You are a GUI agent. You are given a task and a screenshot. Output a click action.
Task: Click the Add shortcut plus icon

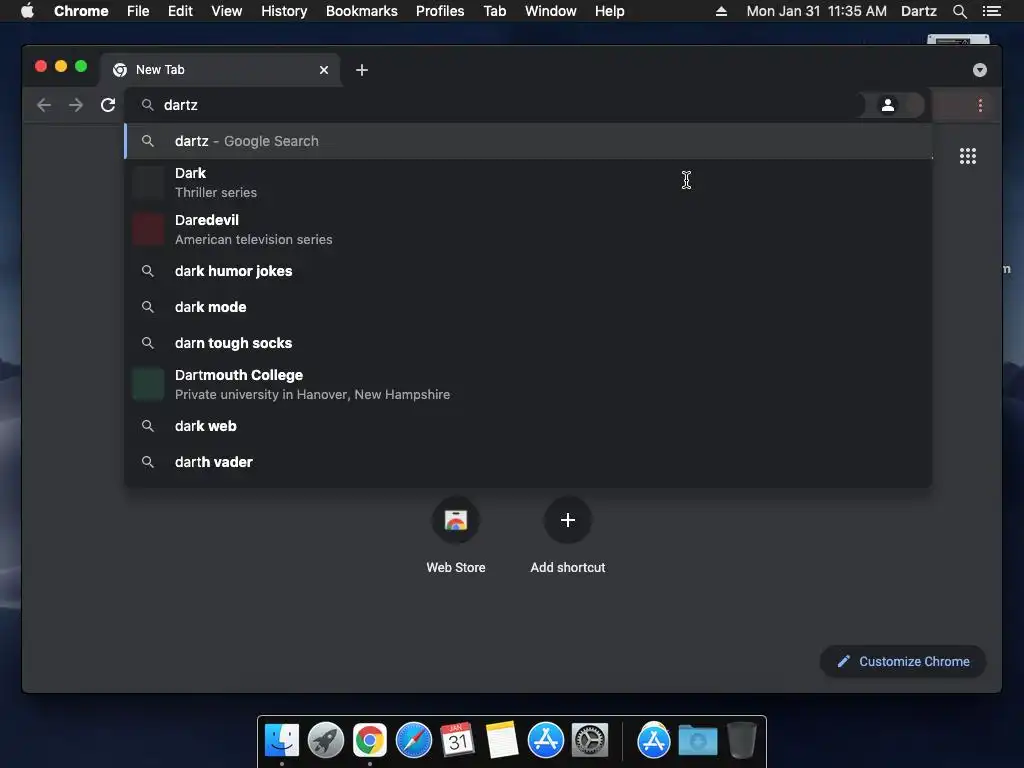[568, 520]
